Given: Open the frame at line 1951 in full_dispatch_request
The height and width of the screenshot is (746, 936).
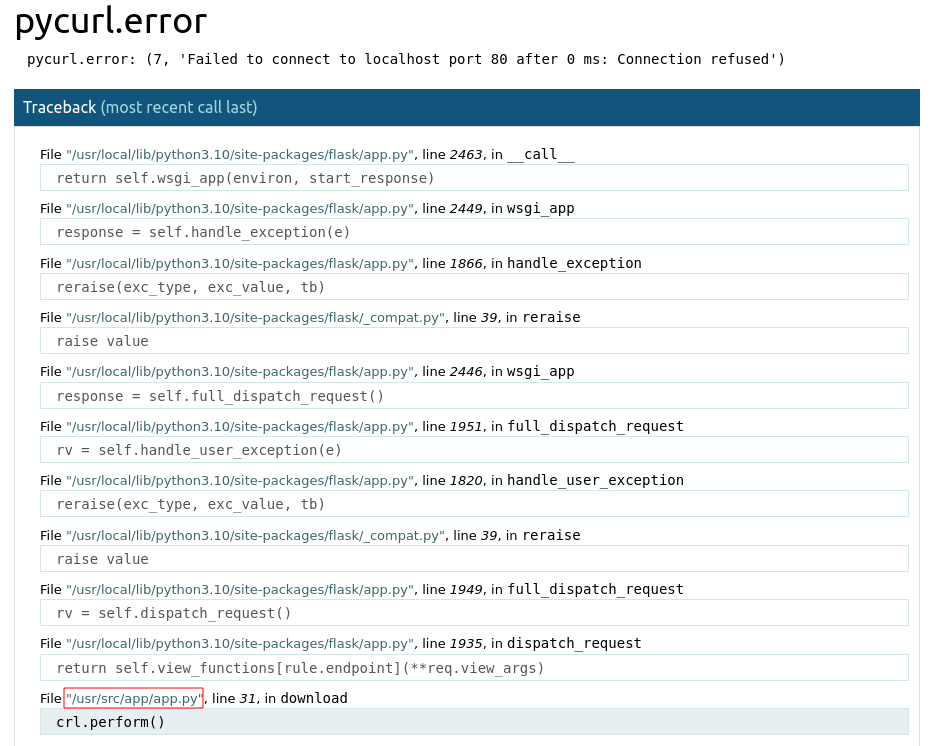Looking at the screenshot, I should click(362, 427).
